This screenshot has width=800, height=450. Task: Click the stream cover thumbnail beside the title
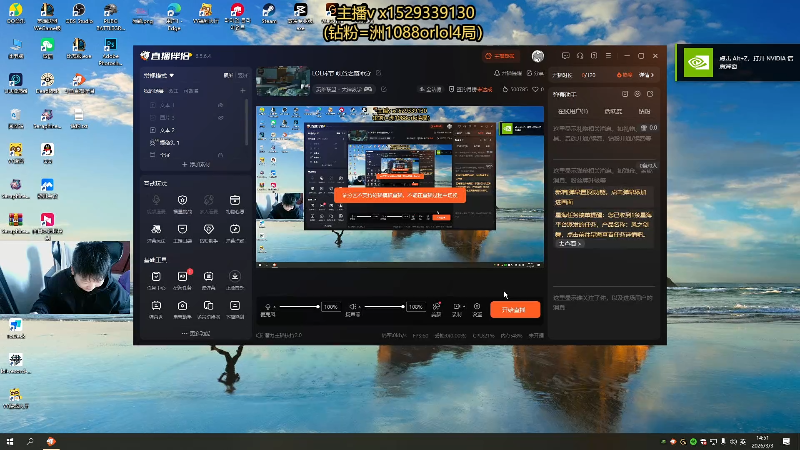click(x=283, y=81)
